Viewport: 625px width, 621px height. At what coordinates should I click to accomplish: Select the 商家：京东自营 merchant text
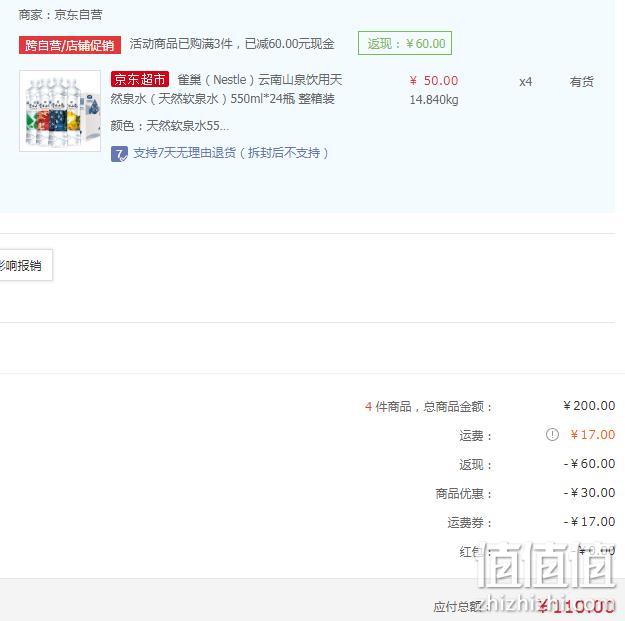(61, 15)
